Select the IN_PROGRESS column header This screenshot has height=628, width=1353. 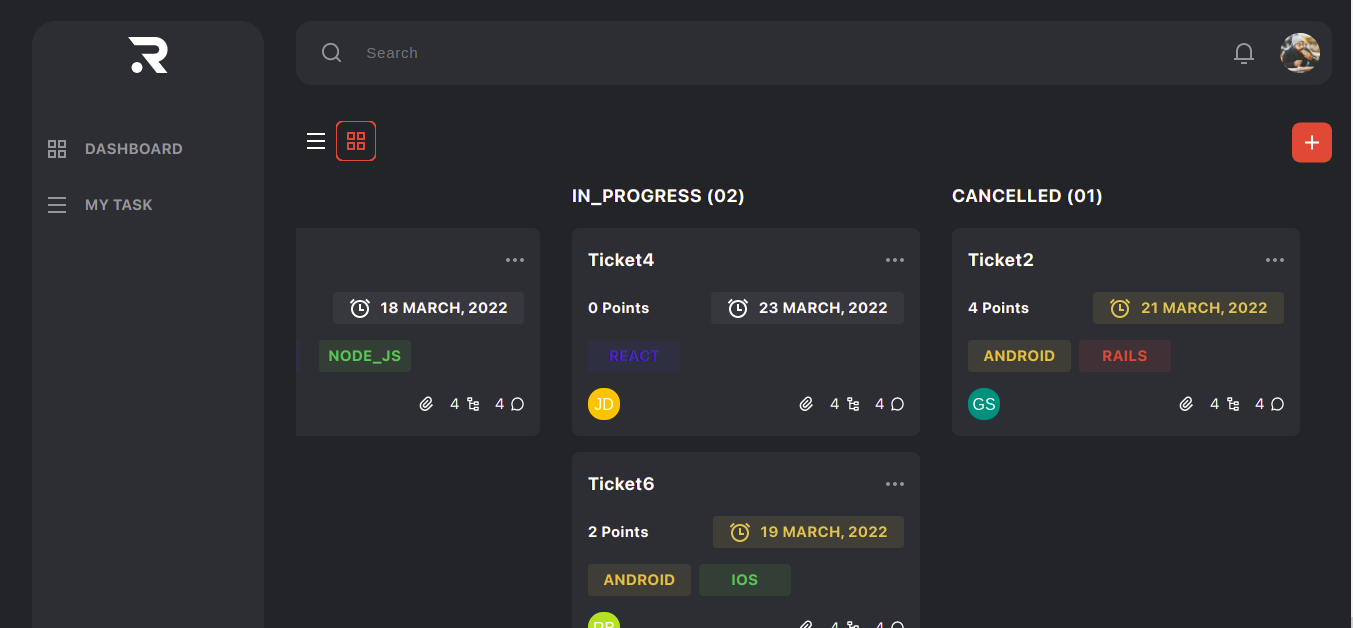click(658, 195)
